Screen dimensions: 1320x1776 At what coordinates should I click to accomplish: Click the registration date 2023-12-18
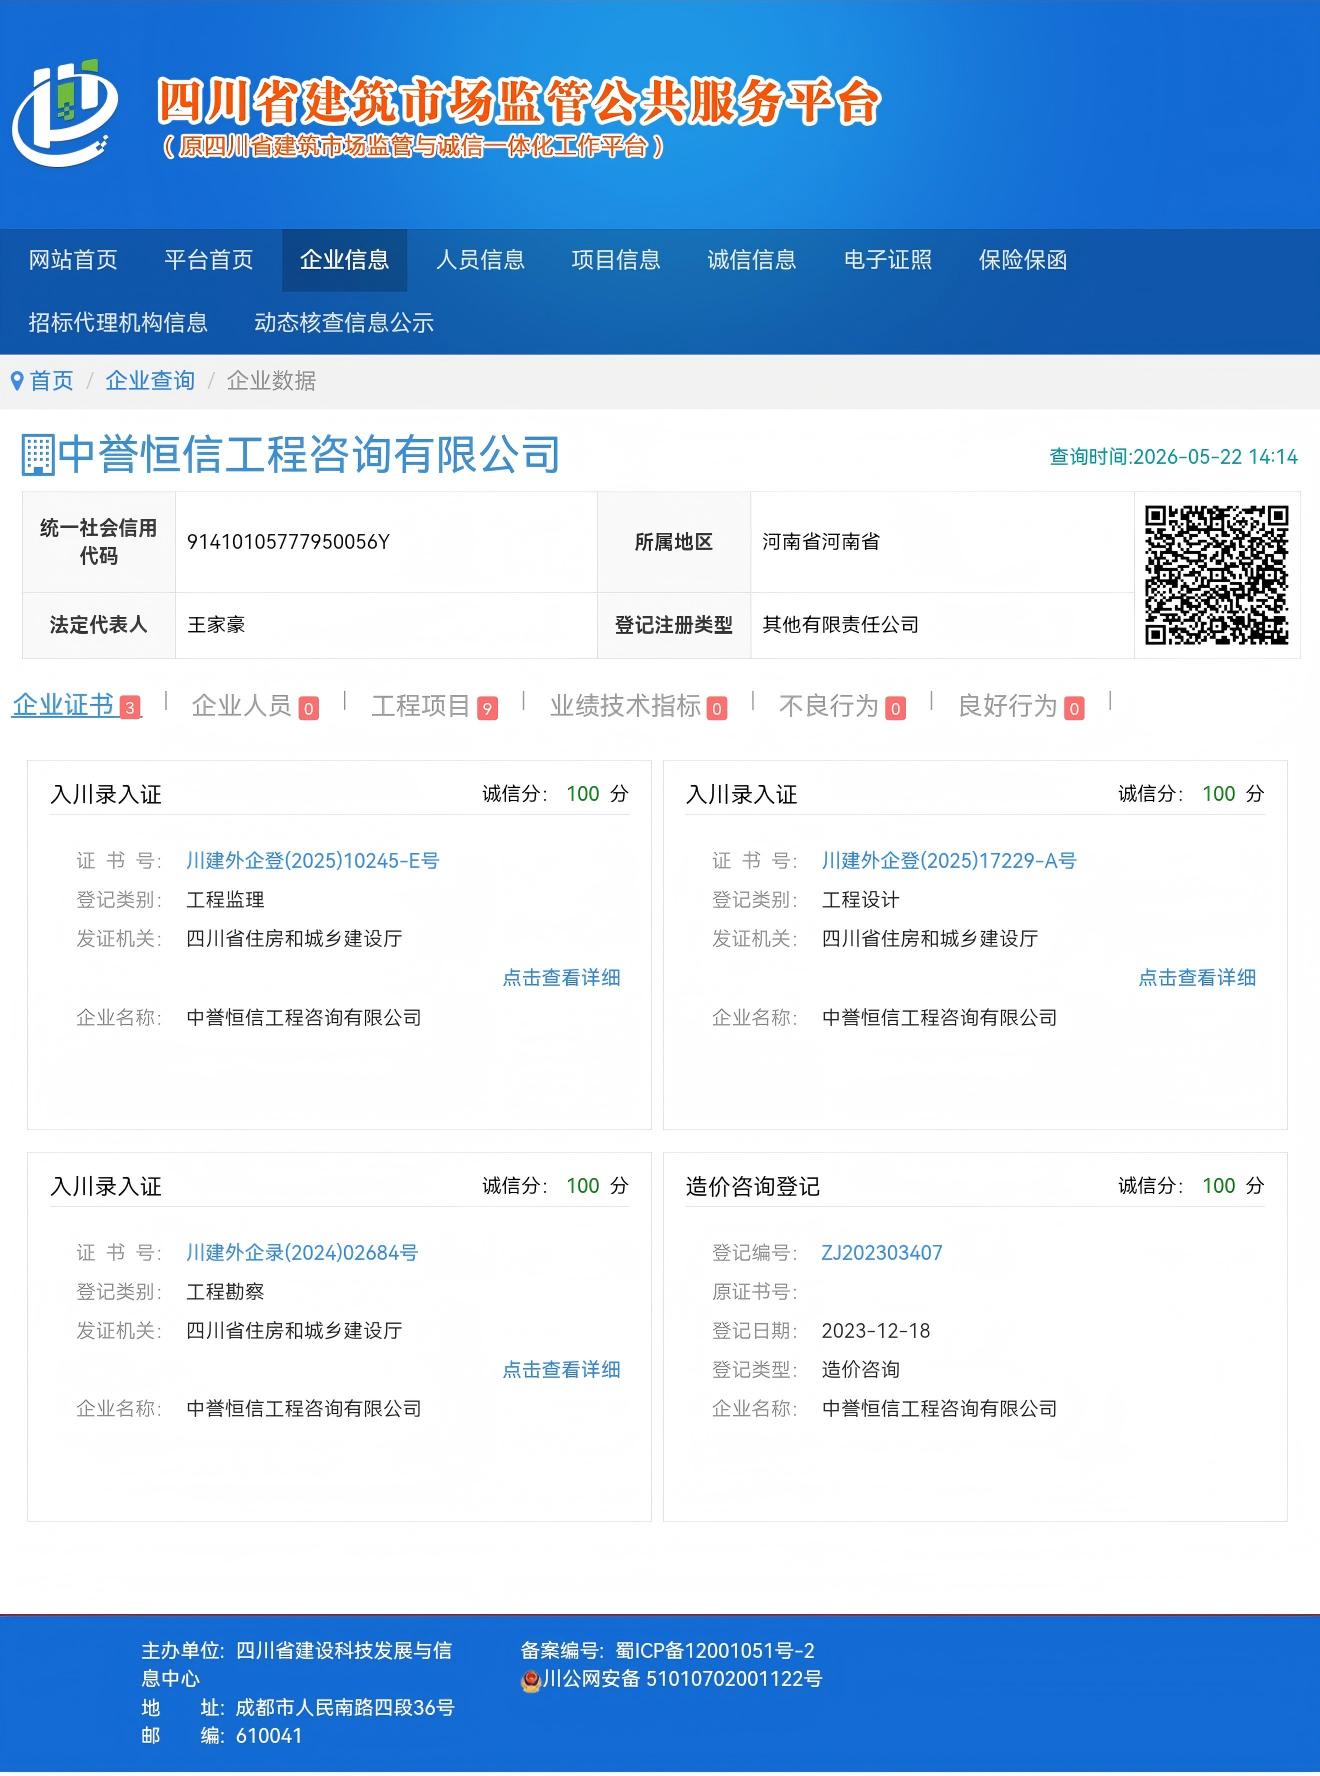[876, 1331]
